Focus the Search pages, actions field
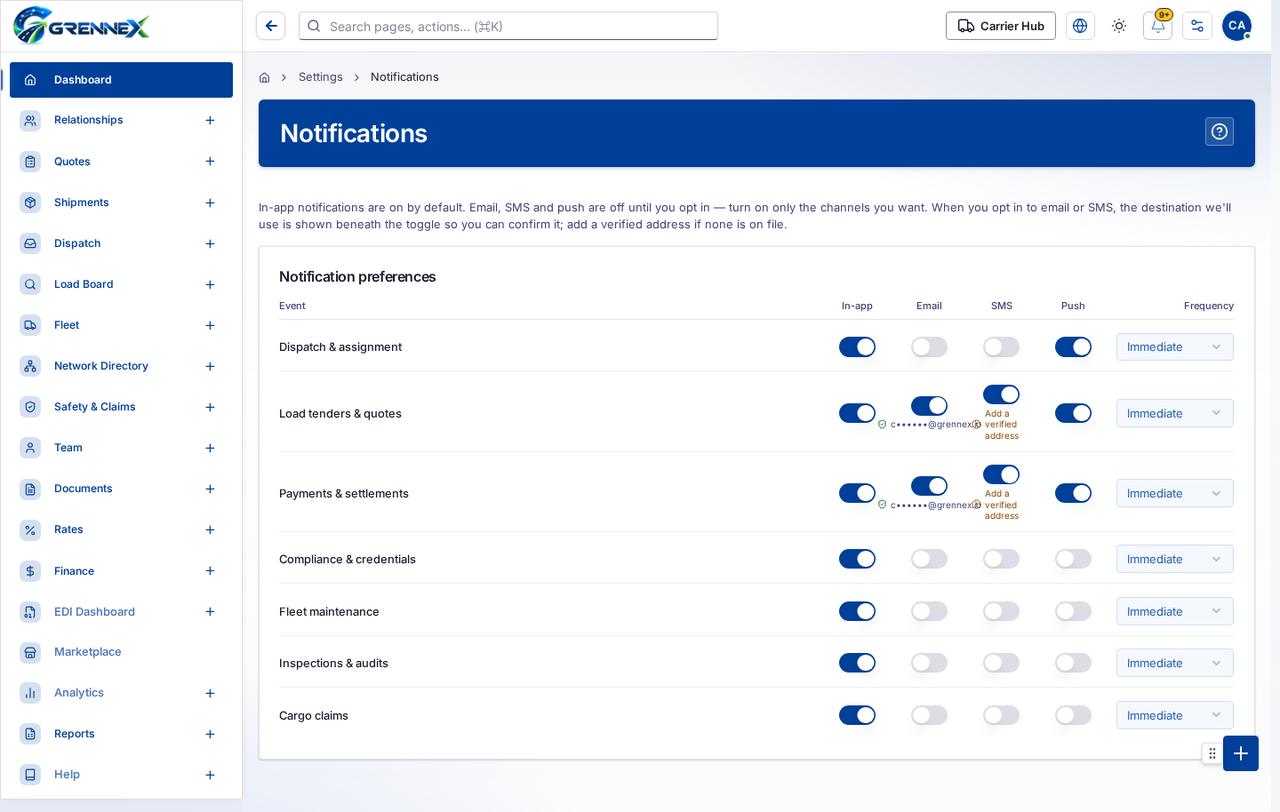Viewport: 1280px width, 812px height. pos(508,26)
